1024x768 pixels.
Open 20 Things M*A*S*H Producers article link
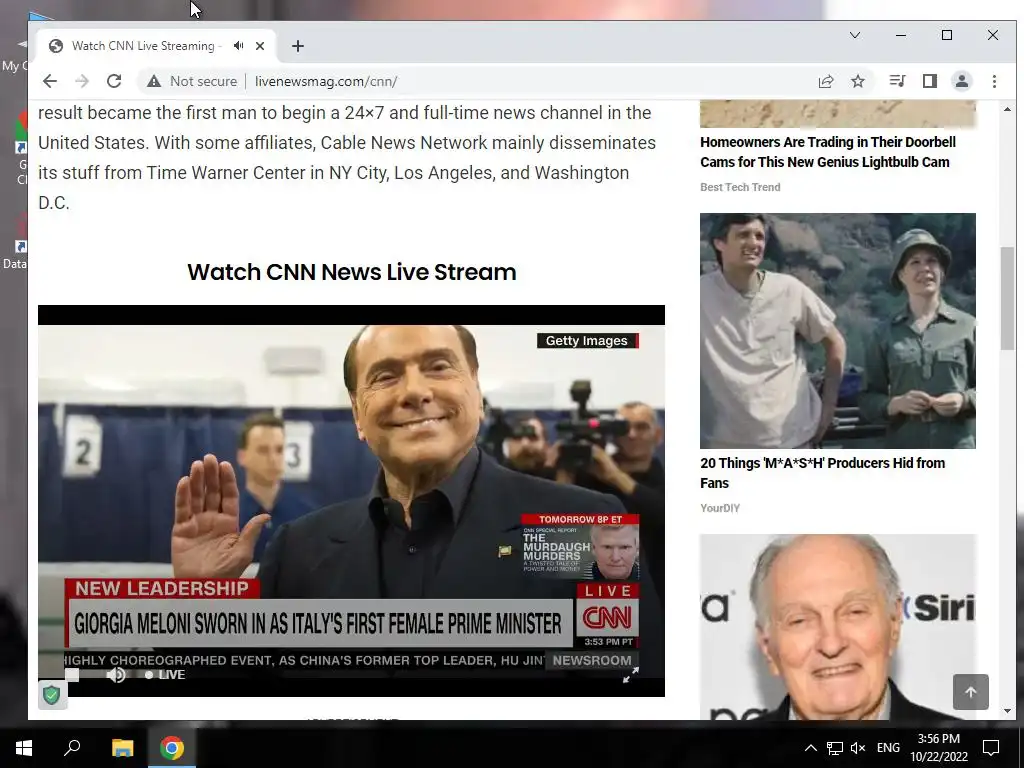click(x=822, y=473)
